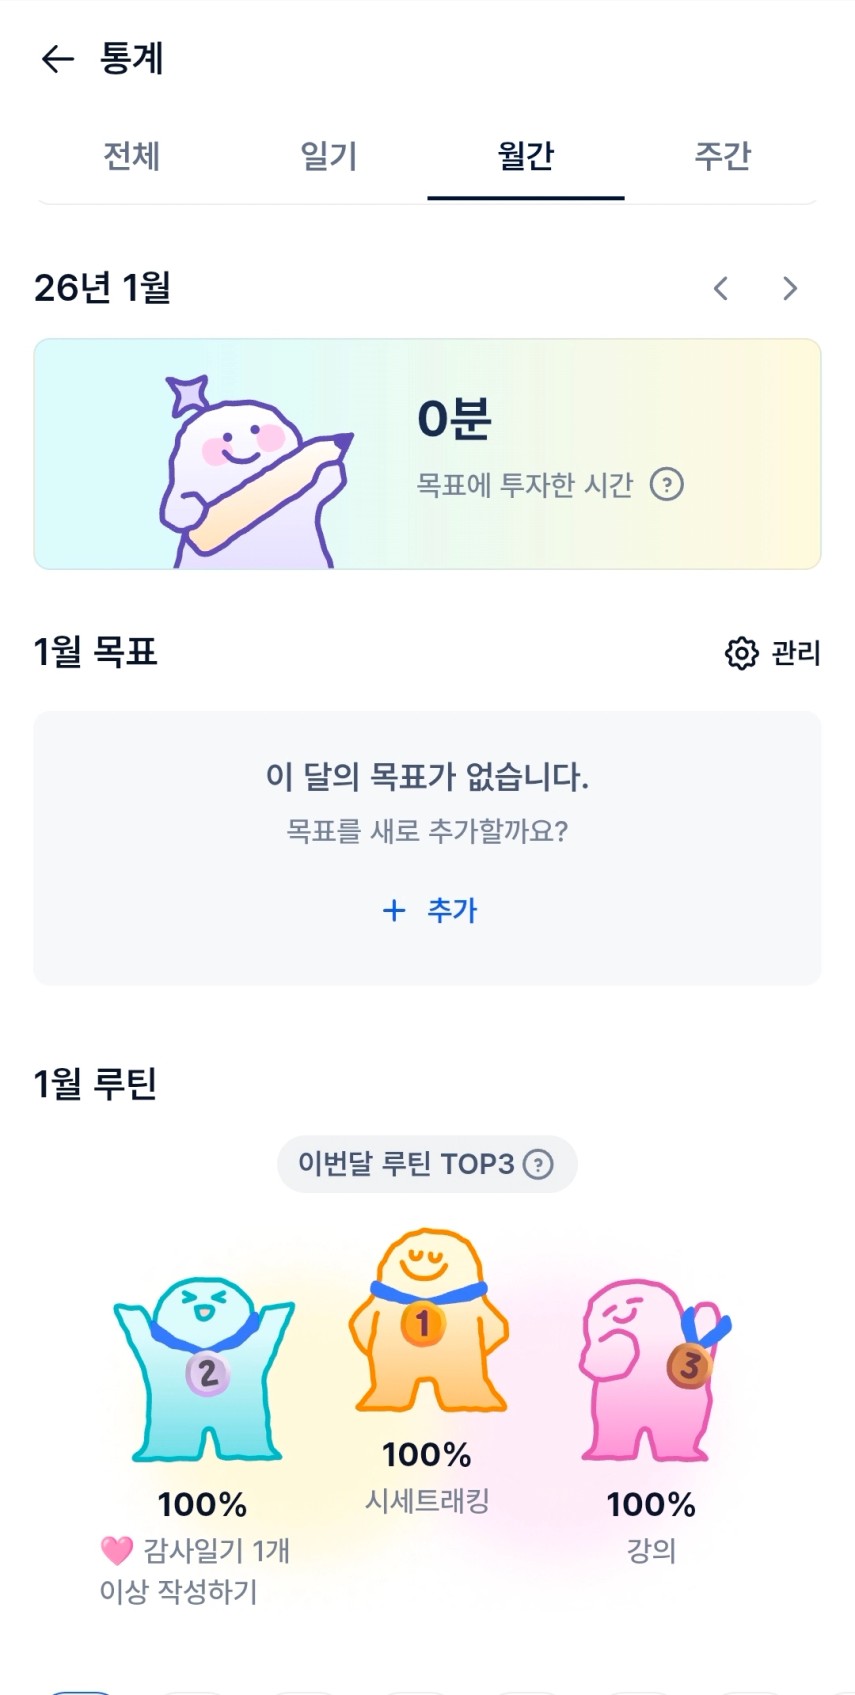
Task: Go to next month with right chevron
Action: click(x=790, y=289)
